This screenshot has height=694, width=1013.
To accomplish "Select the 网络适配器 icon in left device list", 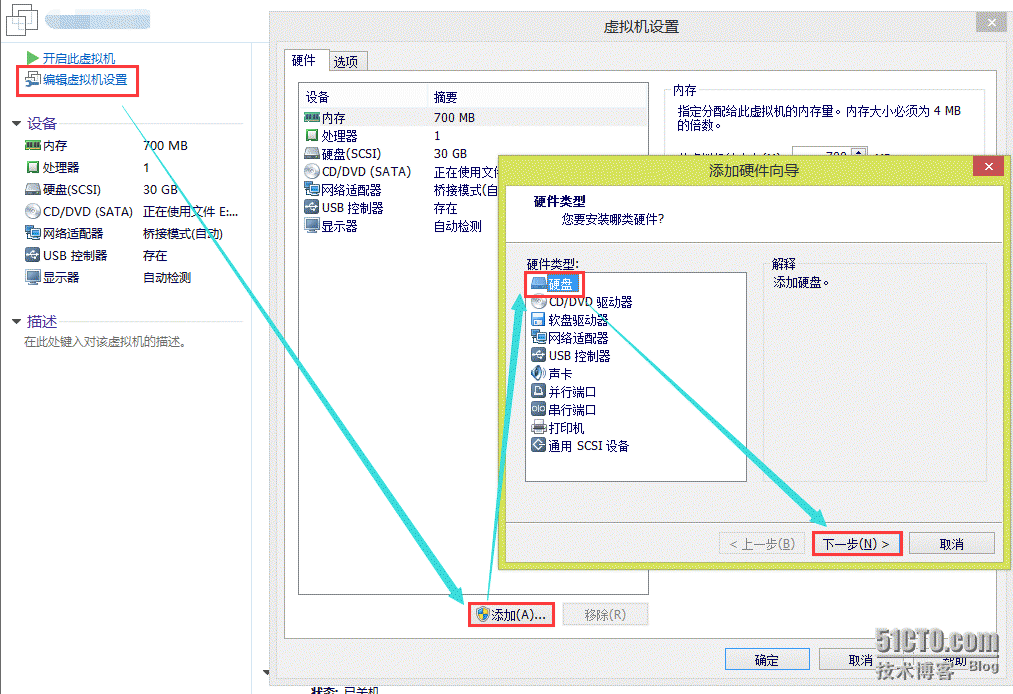I will point(32,233).
